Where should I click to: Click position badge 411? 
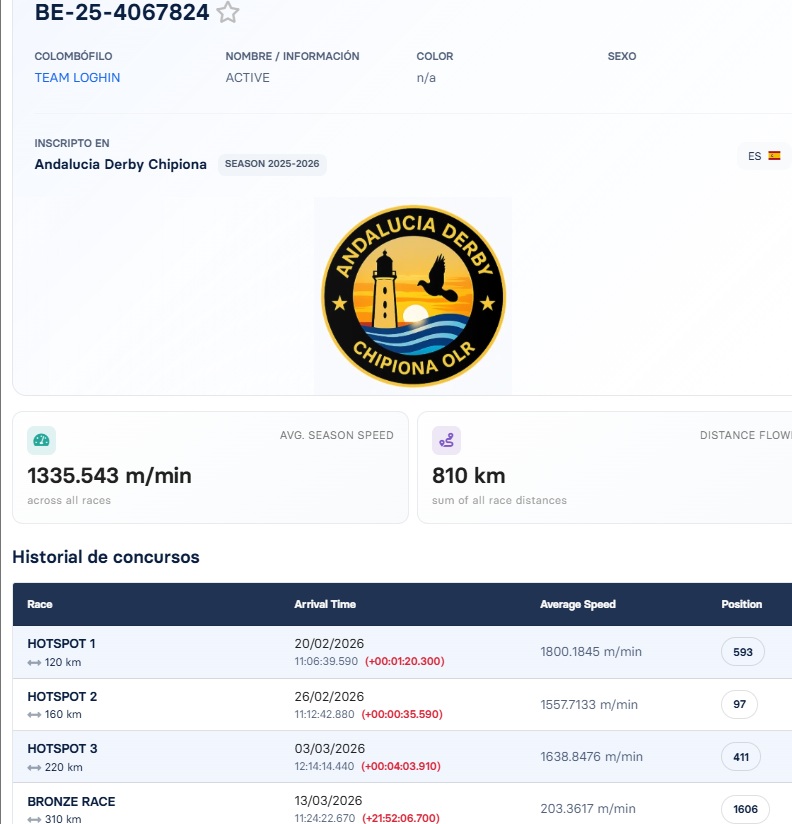[741, 757]
